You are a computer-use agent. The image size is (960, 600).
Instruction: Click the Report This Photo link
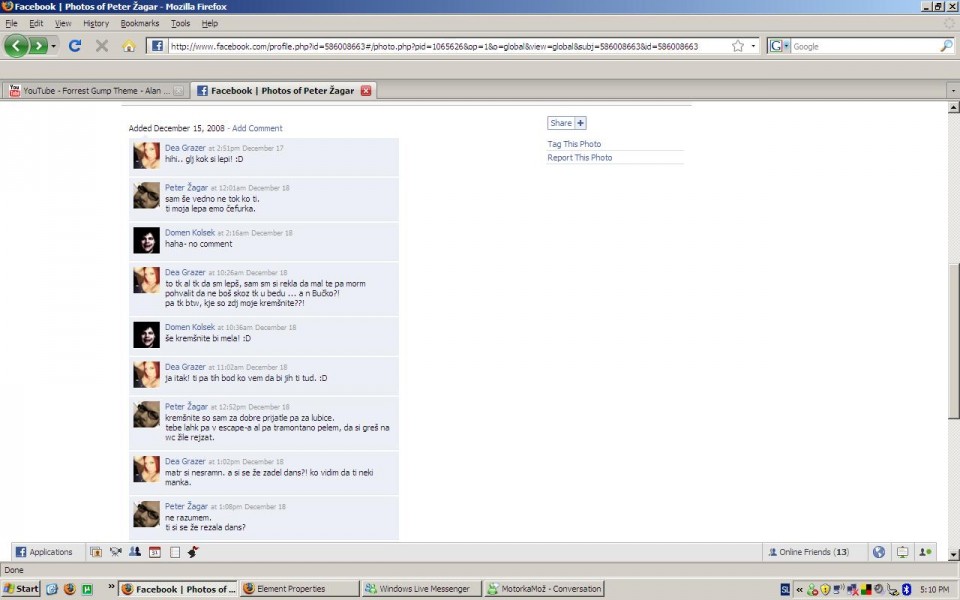pos(580,157)
